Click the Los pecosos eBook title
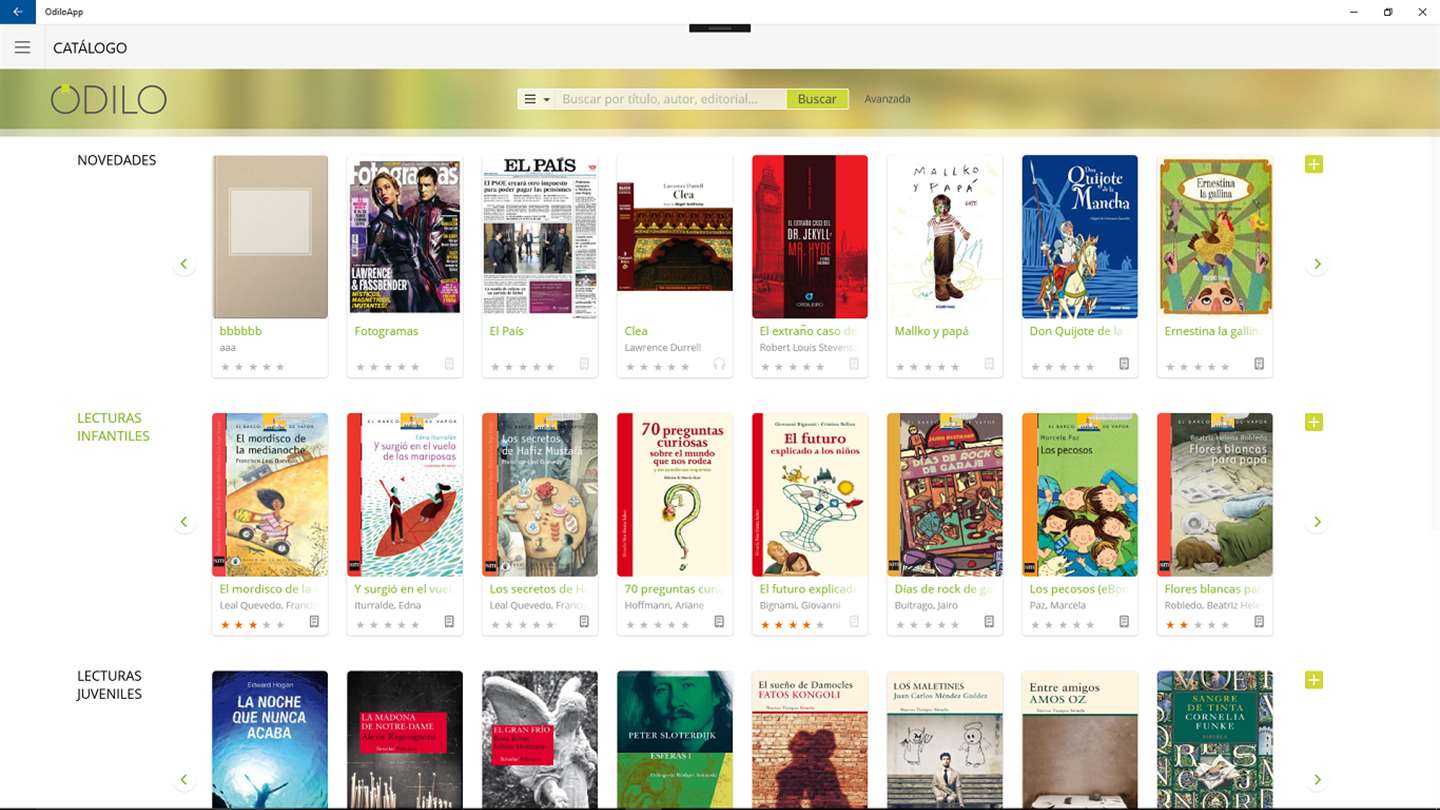 pos(1079,589)
